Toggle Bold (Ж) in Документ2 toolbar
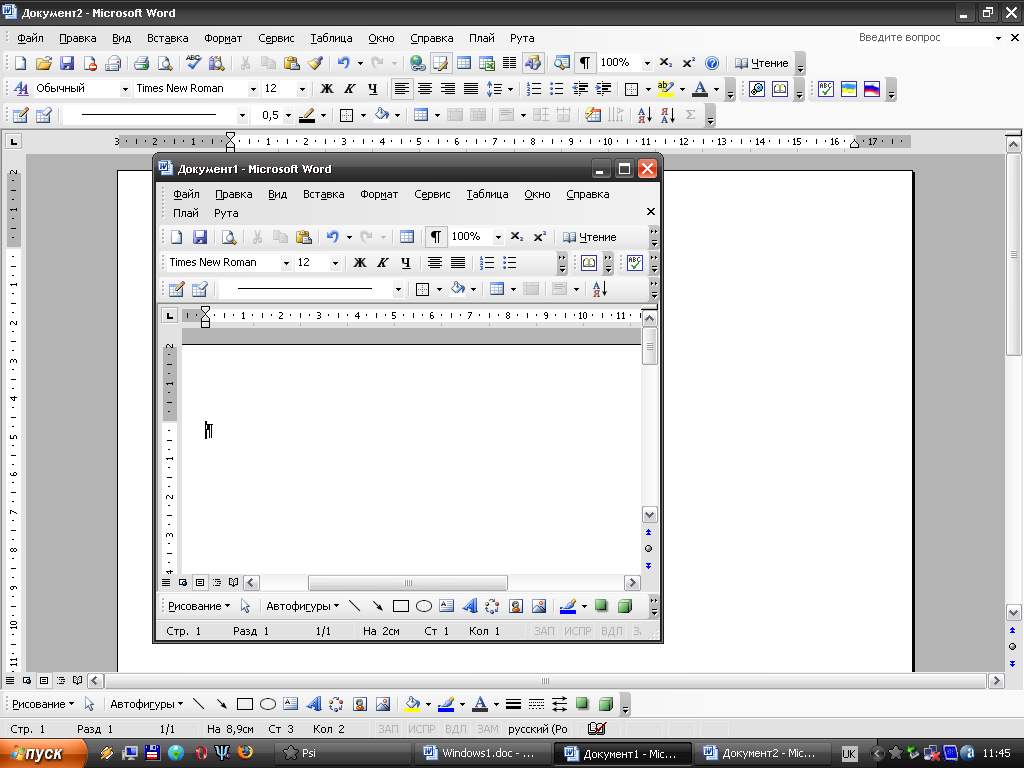Screen dimensions: 1024x768 [x=327, y=89]
